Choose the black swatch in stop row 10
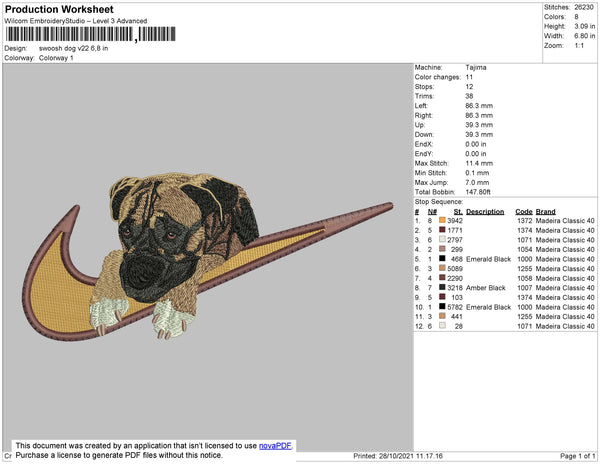The height and width of the screenshot is (464, 600). [442, 306]
